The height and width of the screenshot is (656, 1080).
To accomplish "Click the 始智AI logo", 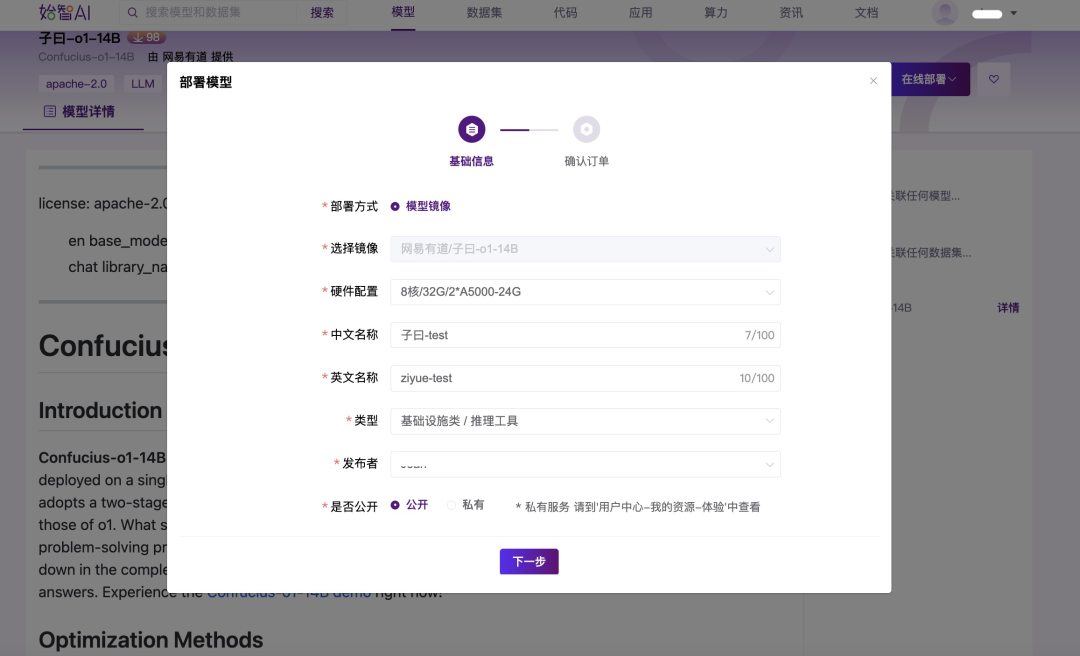I will tap(64, 12).
